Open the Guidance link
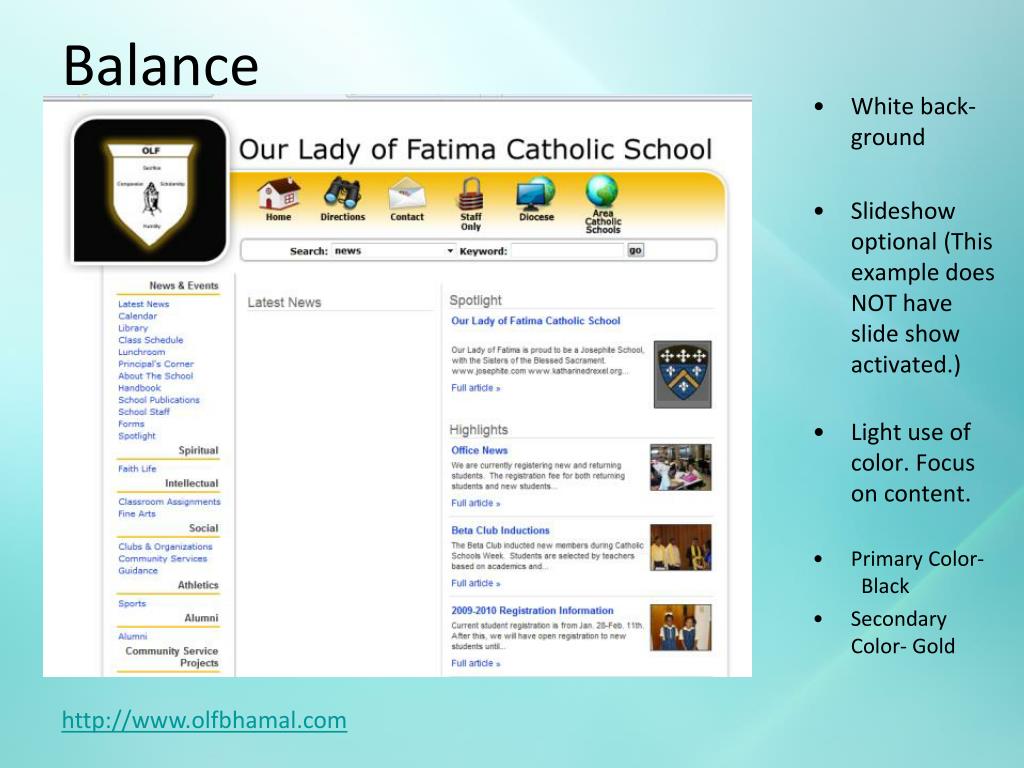Viewport: 1024px width, 768px height. [138, 570]
